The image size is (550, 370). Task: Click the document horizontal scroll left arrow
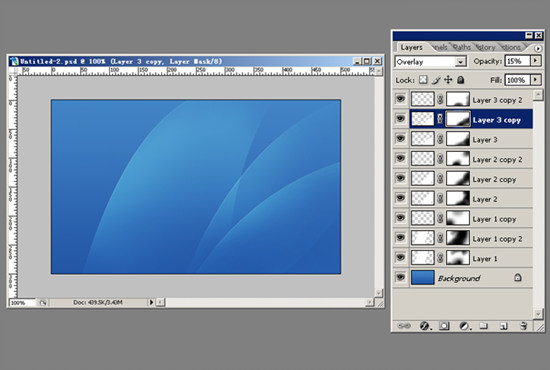[x=160, y=302]
